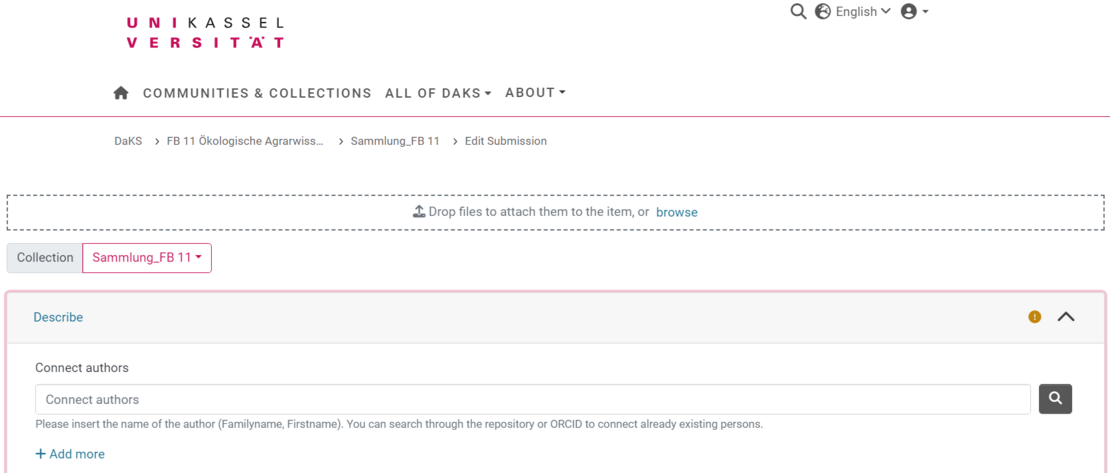Open the All of DaKS menu

pos(438,93)
